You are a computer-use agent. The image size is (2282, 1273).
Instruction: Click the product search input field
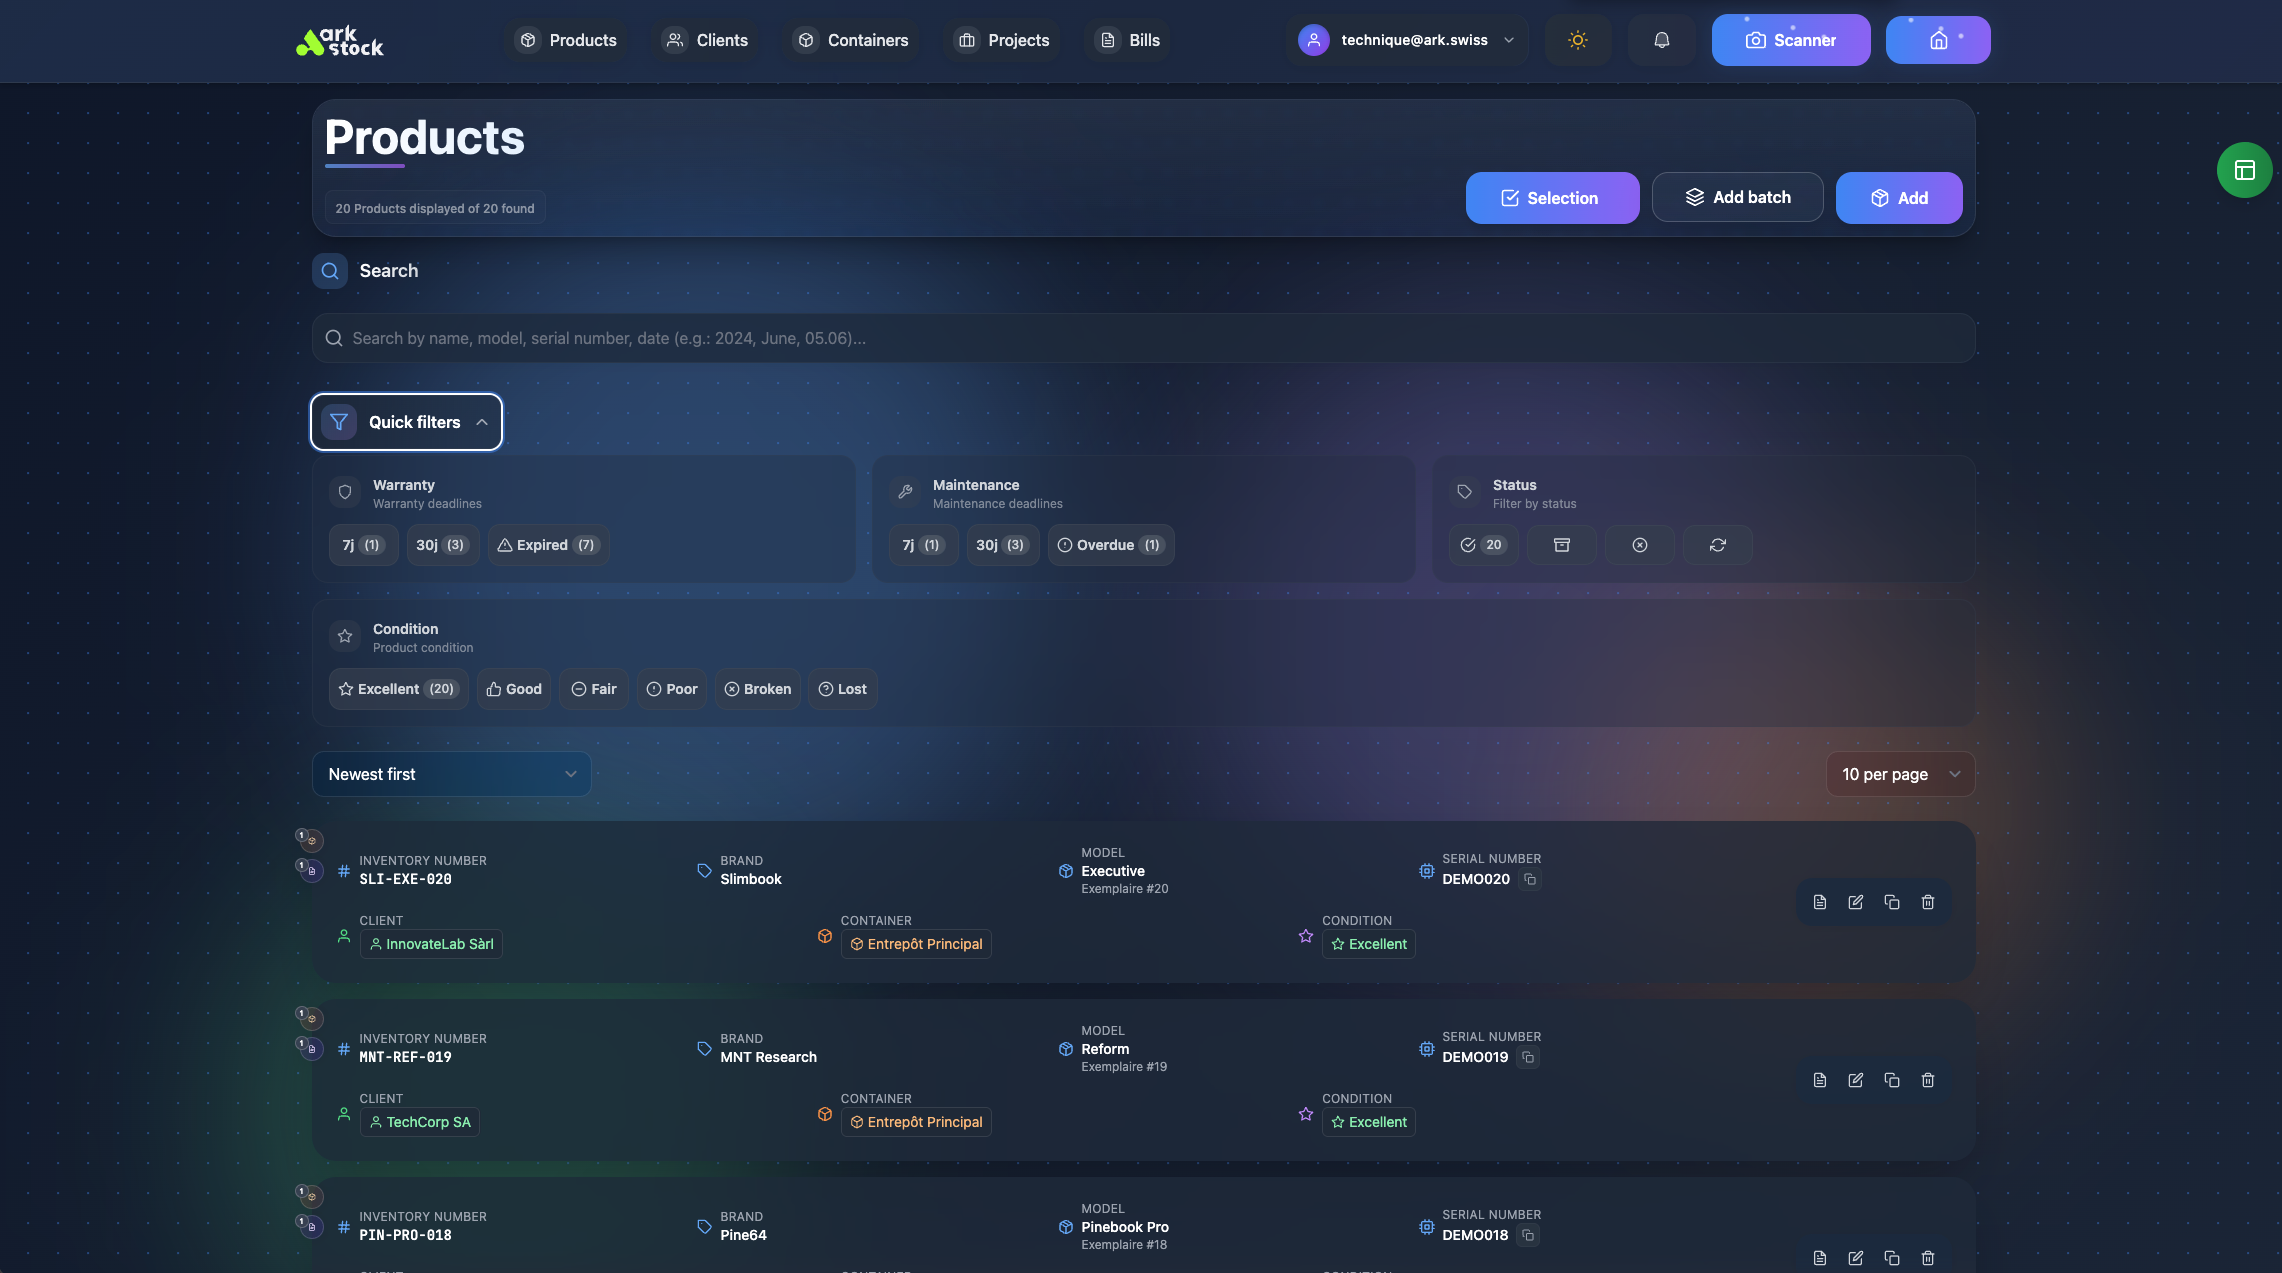tap(1143, 338)
